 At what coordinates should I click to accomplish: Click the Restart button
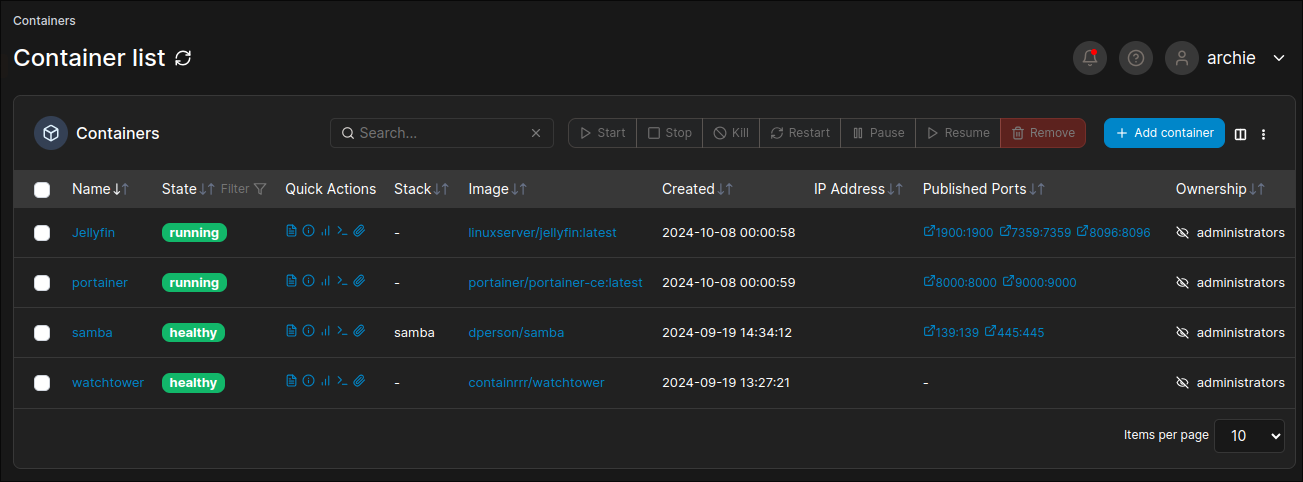[x=800, y=133]
